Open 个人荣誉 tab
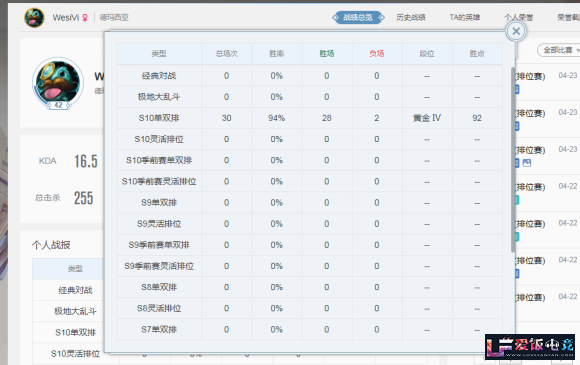The height and width of the screenshot is (365, 580). tap(518, 17)
